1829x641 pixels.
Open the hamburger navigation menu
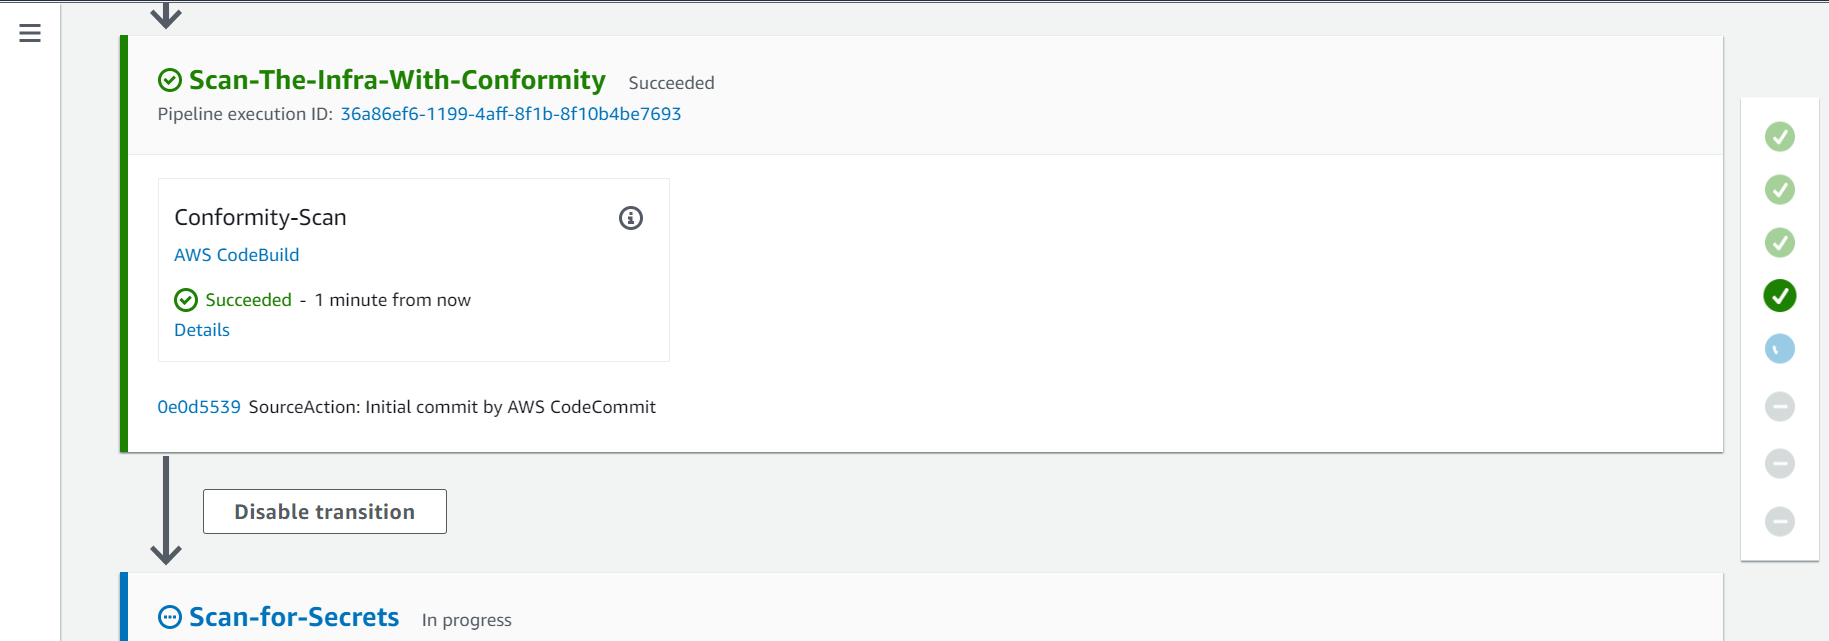pyautogui.click(x=30, y=33)
